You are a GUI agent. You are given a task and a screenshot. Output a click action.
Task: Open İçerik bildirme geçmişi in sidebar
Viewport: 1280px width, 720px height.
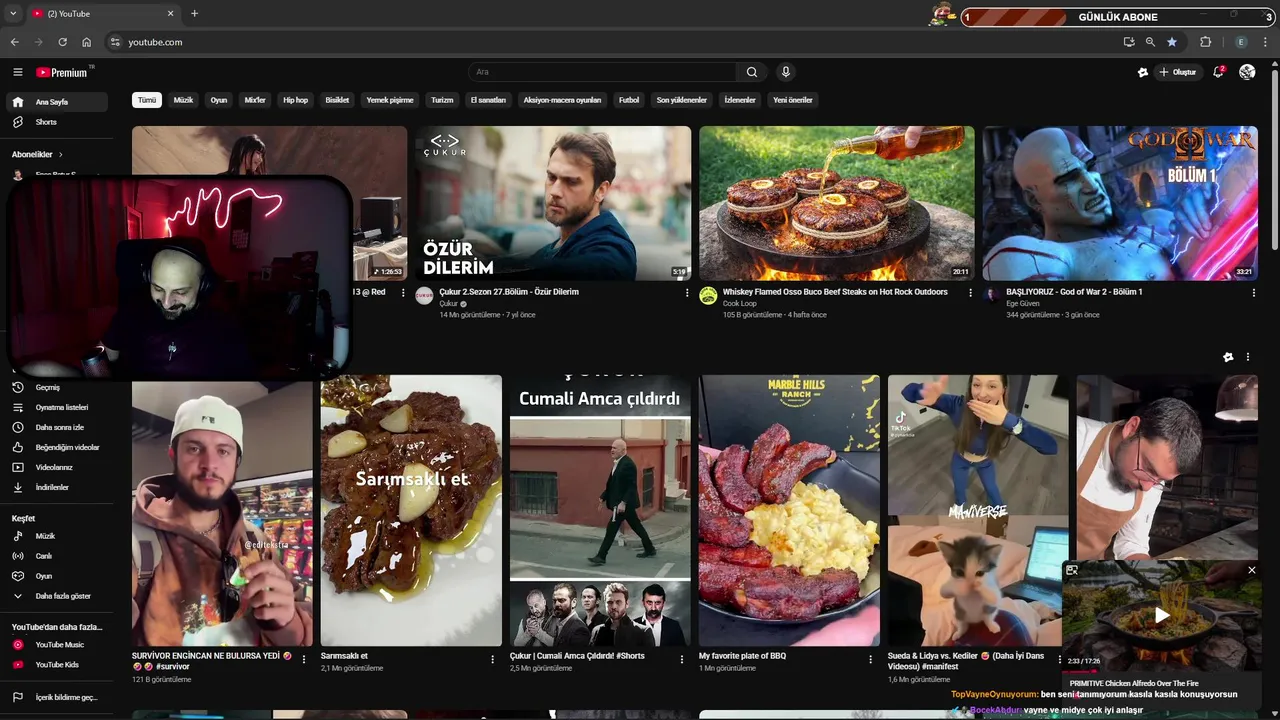[x=57, y=697]
